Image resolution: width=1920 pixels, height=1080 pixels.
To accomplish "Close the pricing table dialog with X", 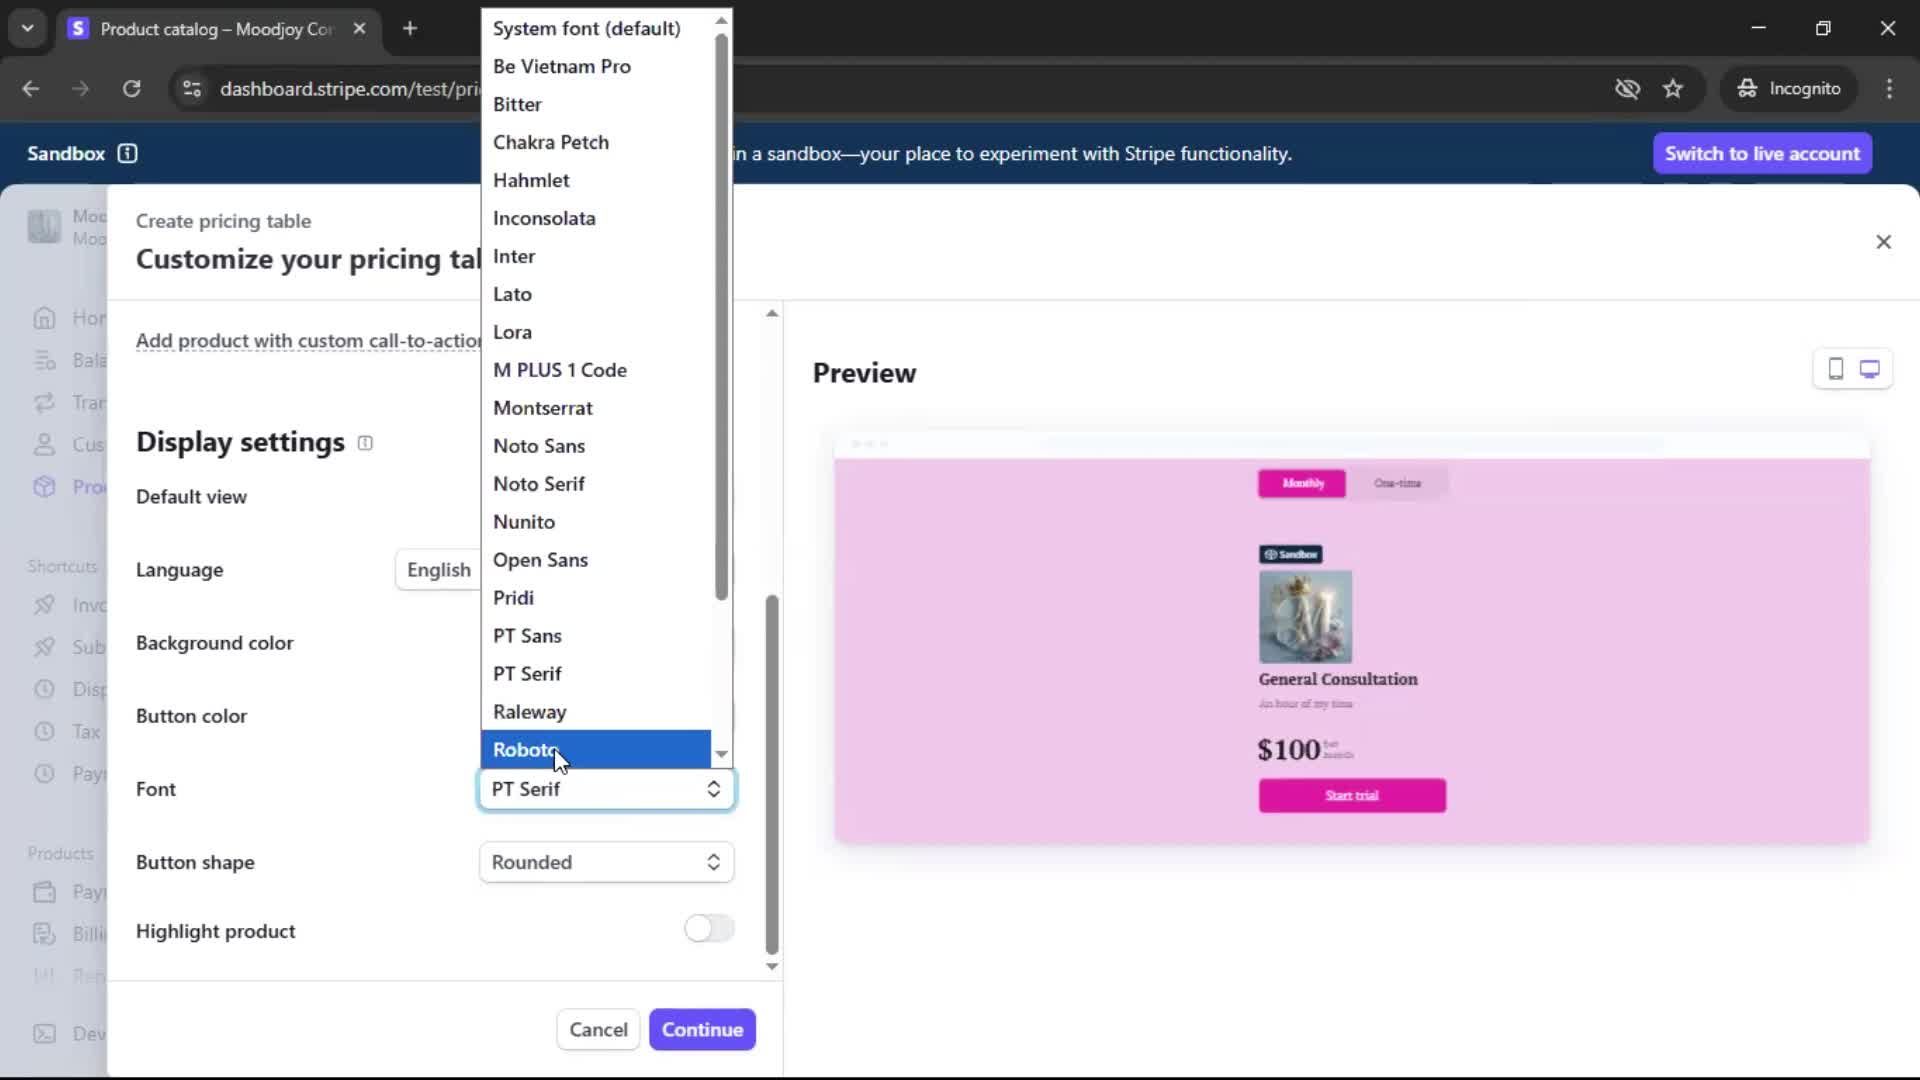I will point(1883,242).
